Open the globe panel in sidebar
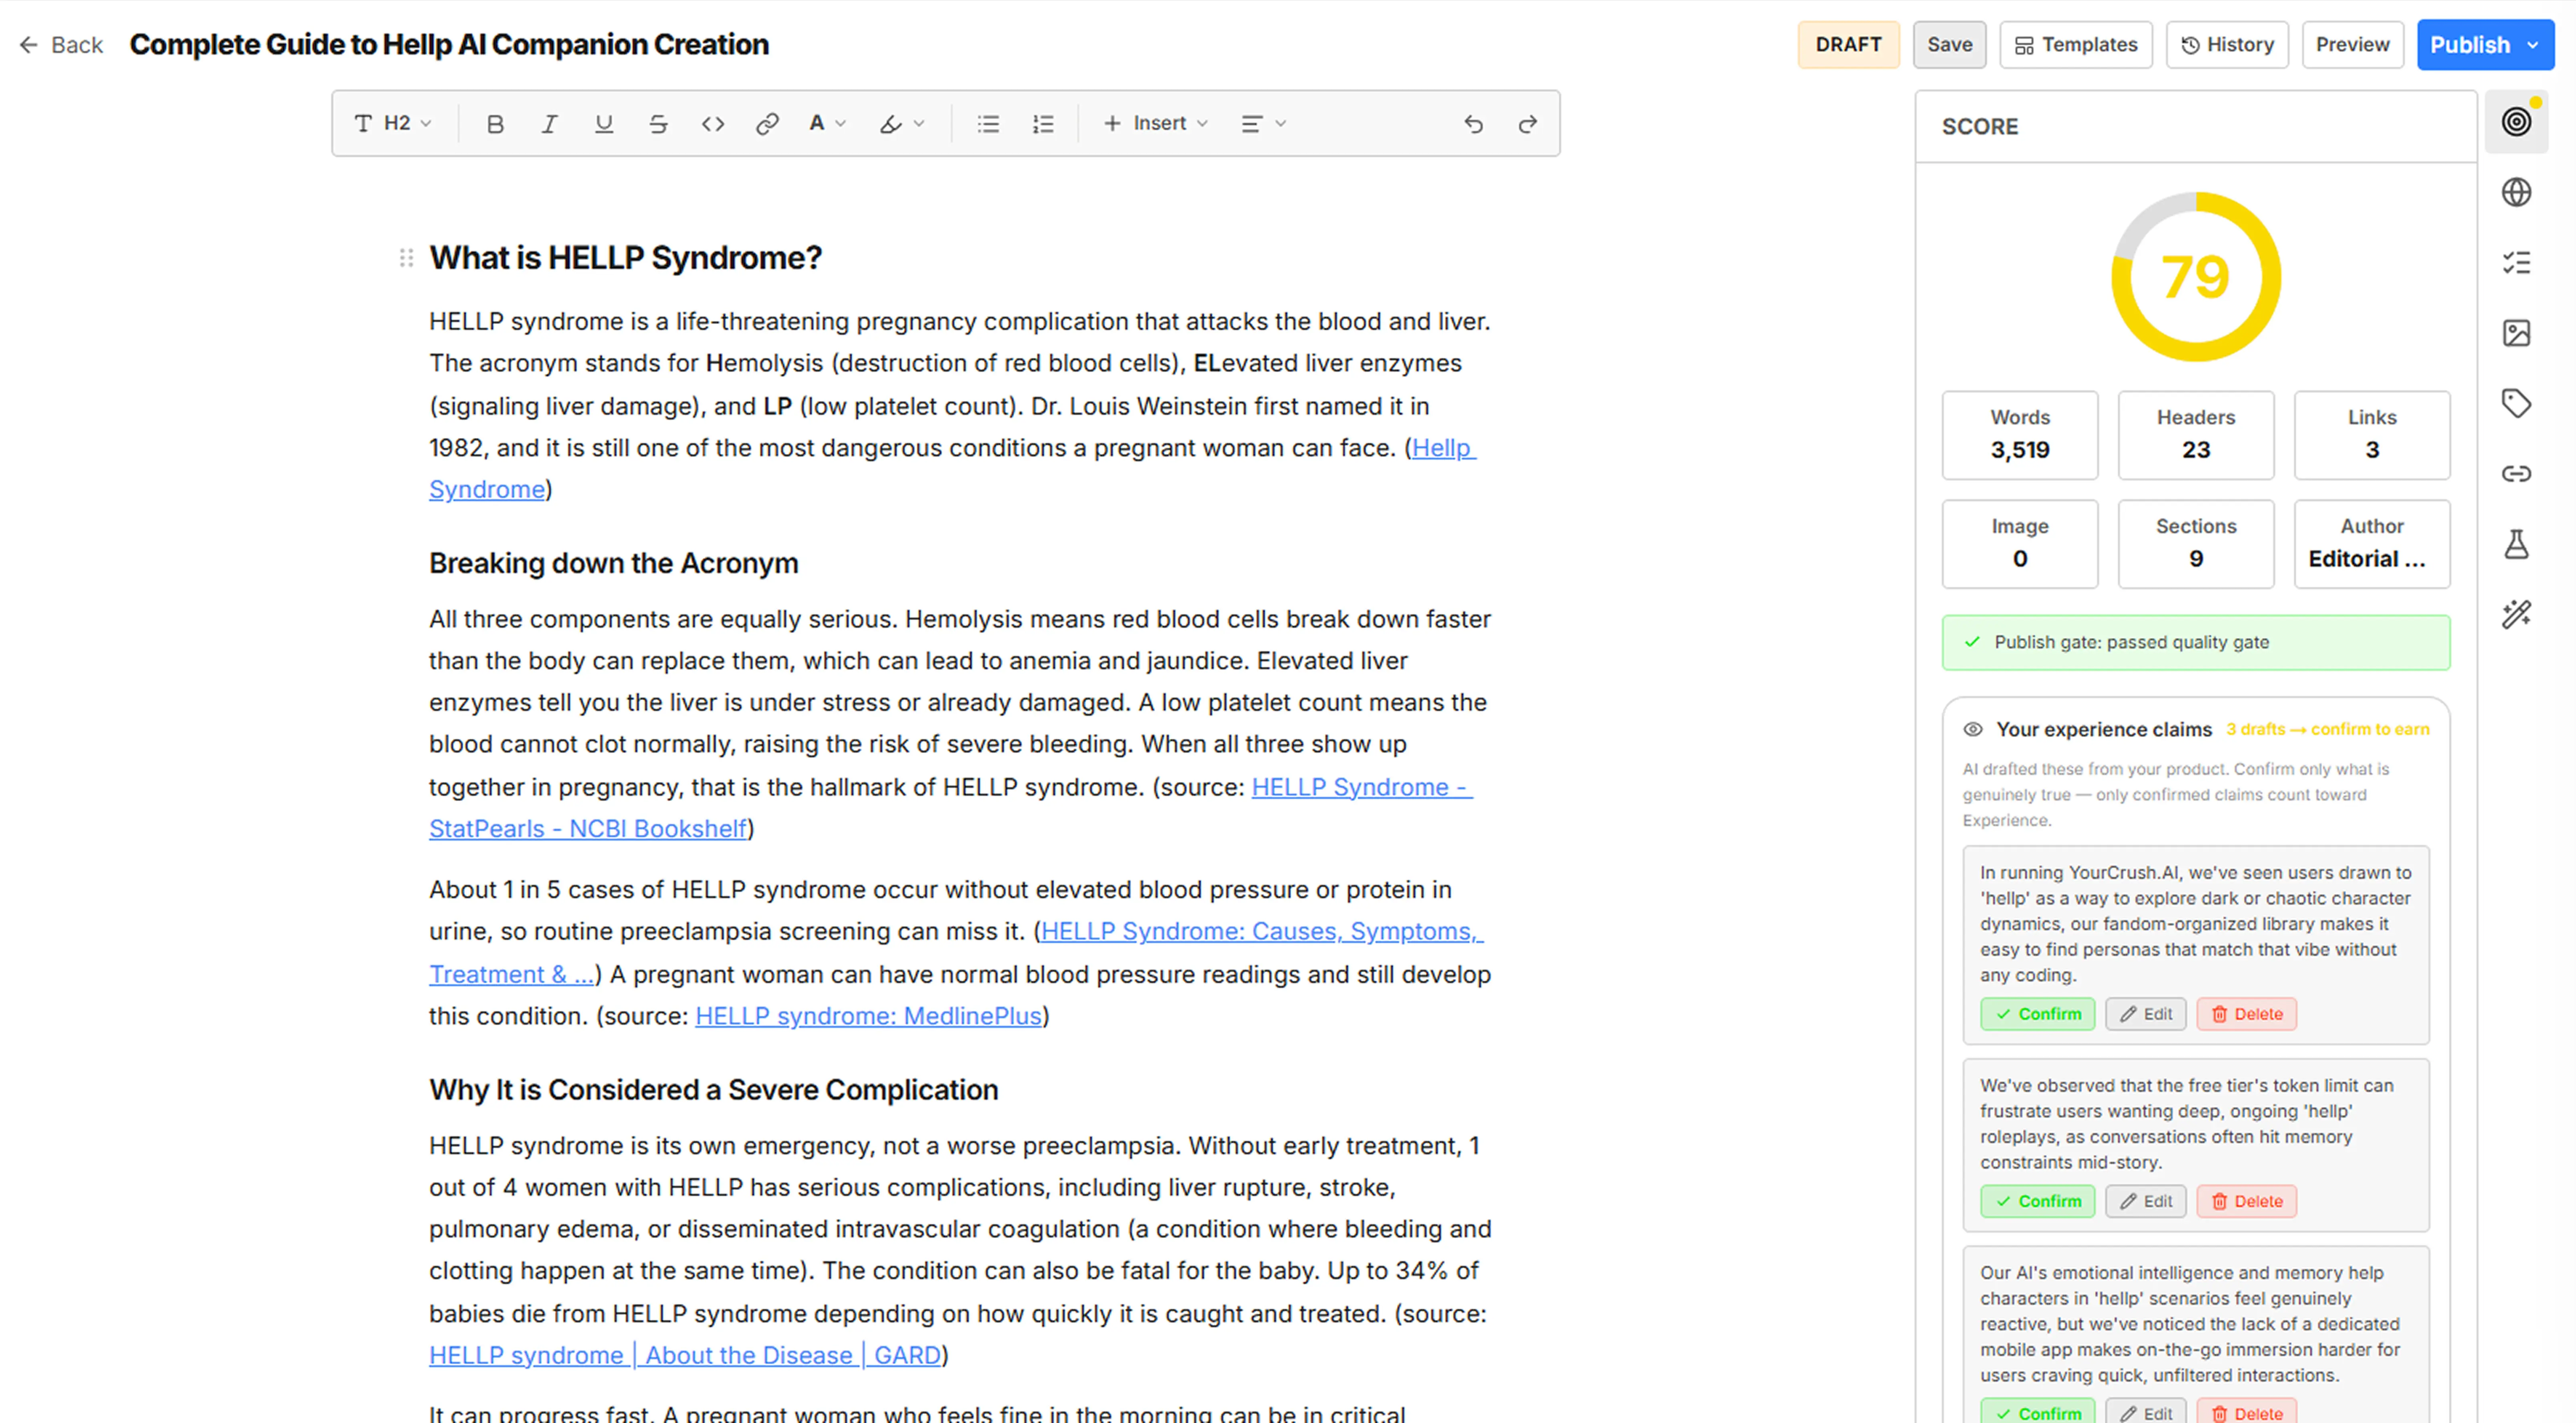This screenshot has height=1423, width=2576. point(2516,192)
